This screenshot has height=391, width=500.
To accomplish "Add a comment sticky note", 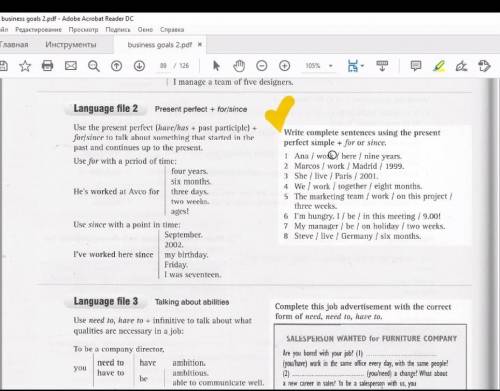I will (416, 66).
